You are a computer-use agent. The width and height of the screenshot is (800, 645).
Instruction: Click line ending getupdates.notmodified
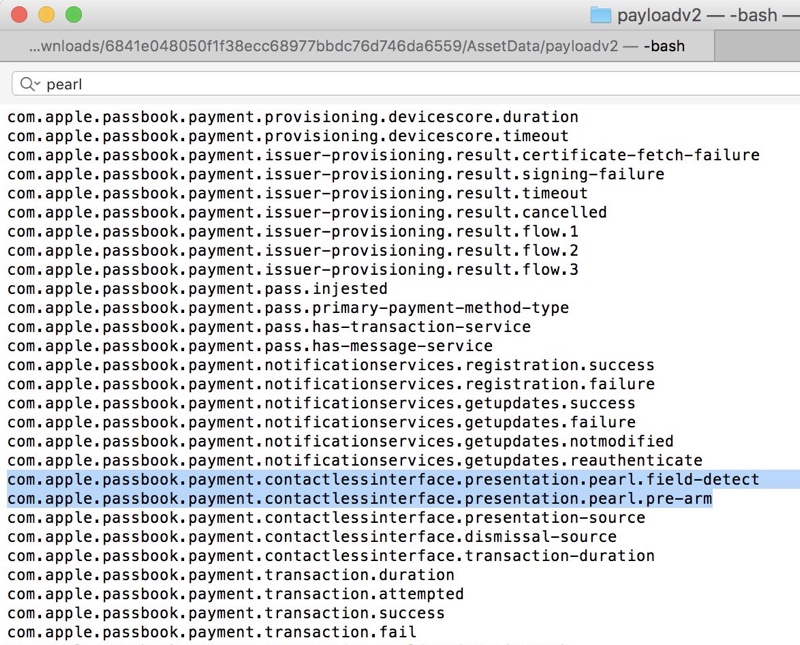[340, 441]
